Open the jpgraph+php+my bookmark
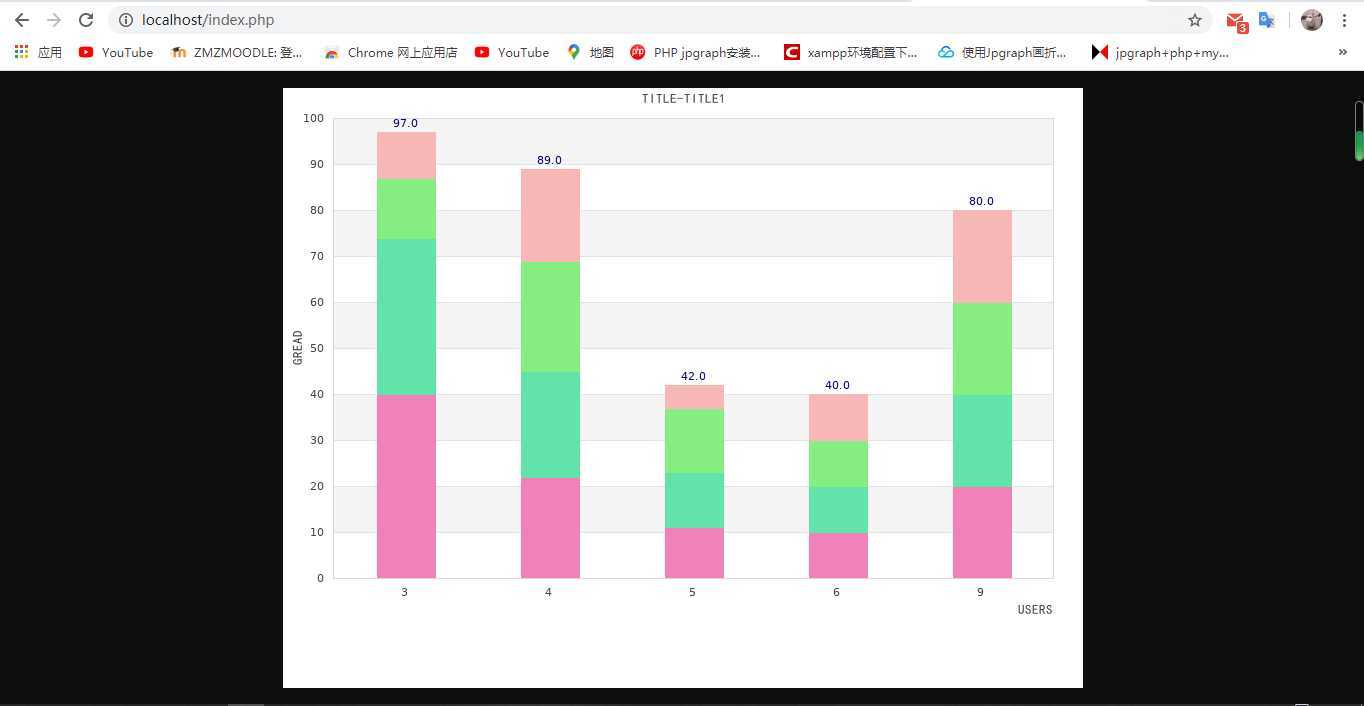The height and width of the screenshot is (706, 1364). tap(1160, 52)
